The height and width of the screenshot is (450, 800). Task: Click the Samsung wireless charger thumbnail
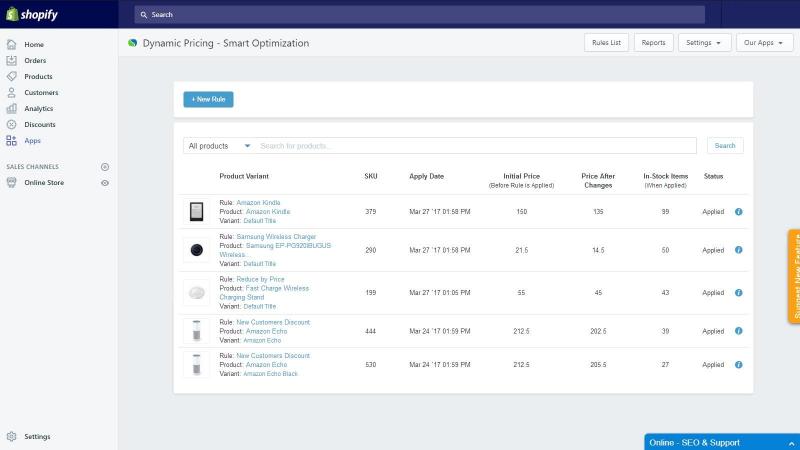point(196,250)
